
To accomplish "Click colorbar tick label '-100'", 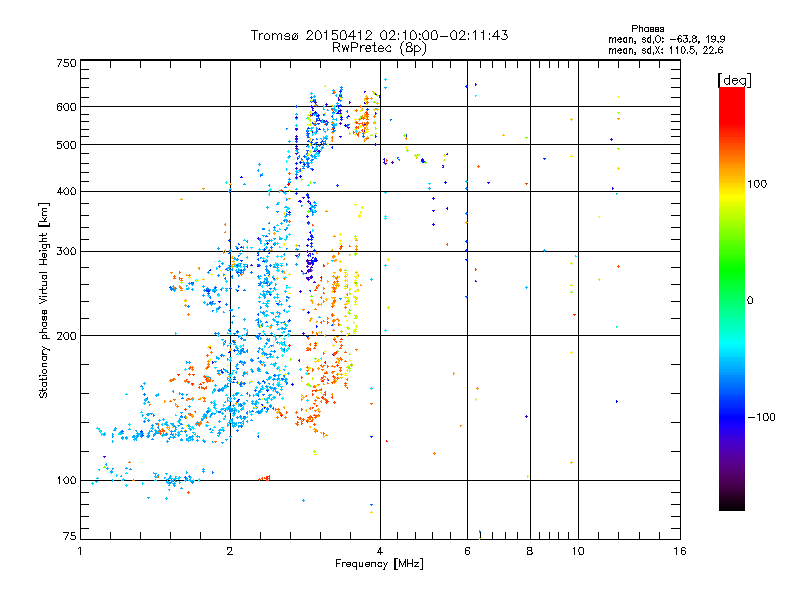I will tap(761, 417).
